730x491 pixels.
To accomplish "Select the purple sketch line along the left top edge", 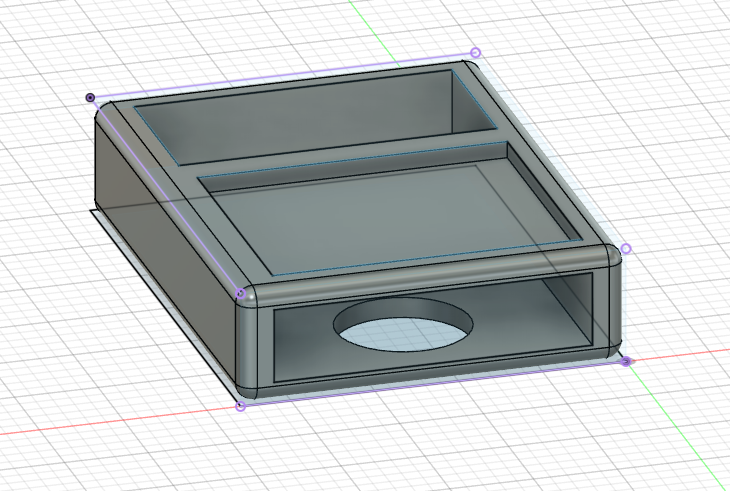I will point(165,195).
